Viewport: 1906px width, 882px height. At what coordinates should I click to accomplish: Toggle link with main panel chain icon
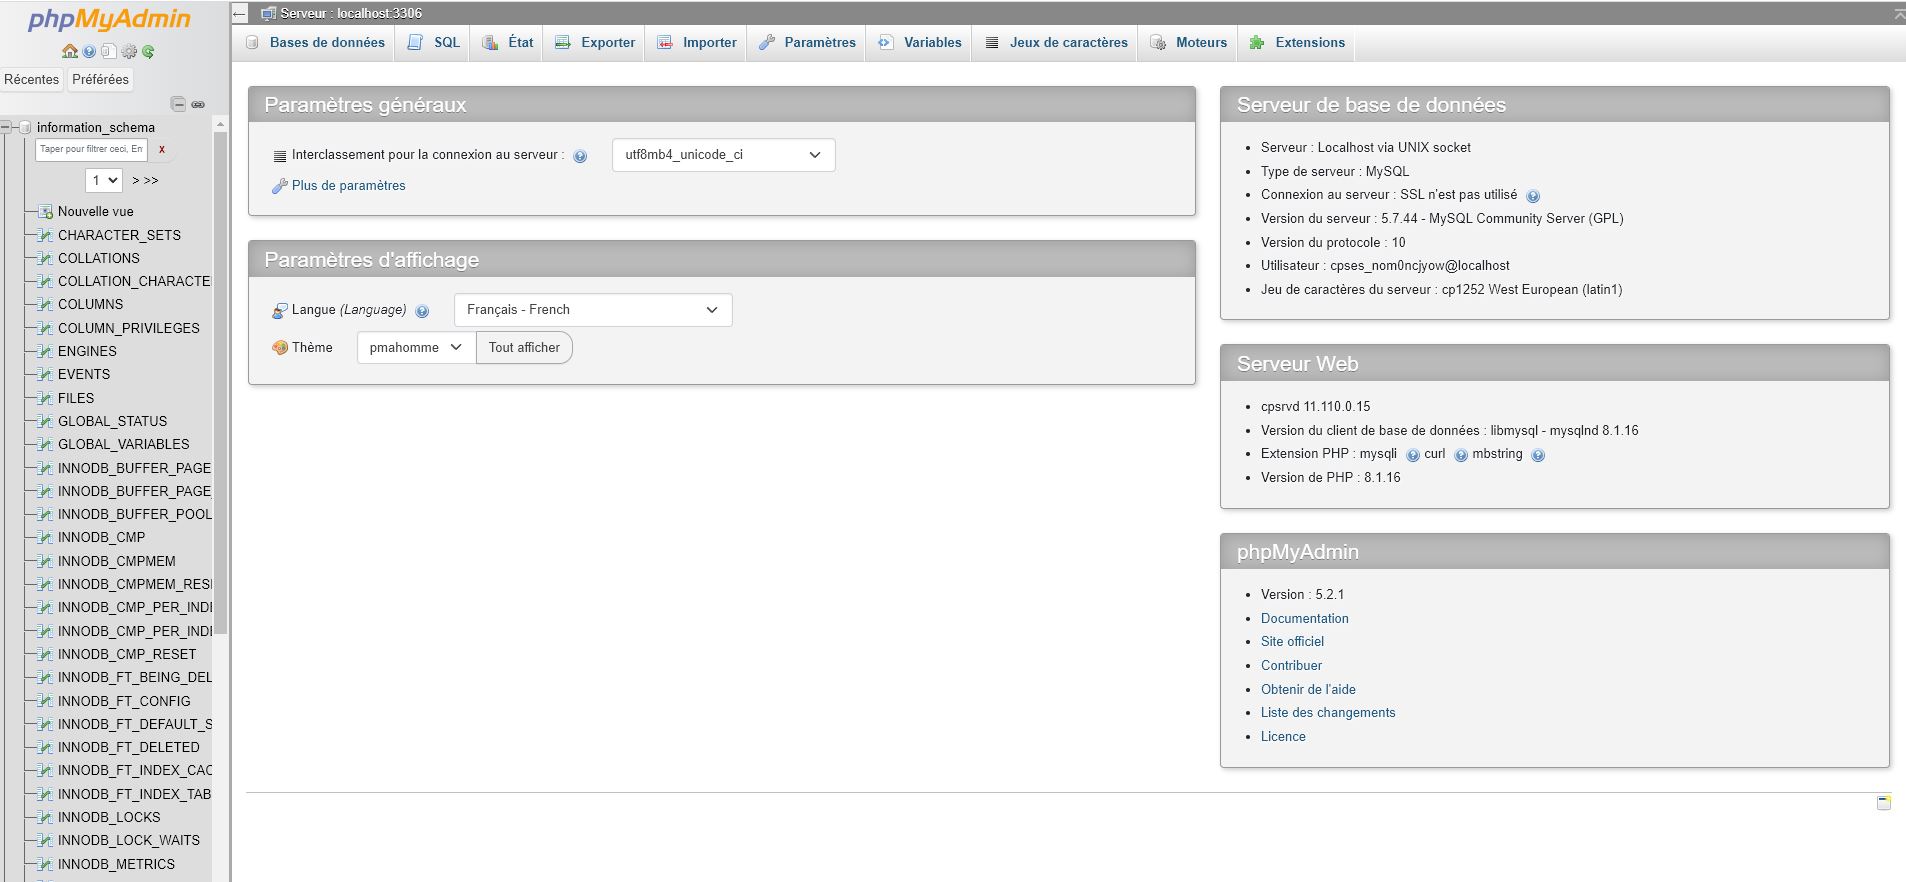pyautogui.click(x=198, y=104)
